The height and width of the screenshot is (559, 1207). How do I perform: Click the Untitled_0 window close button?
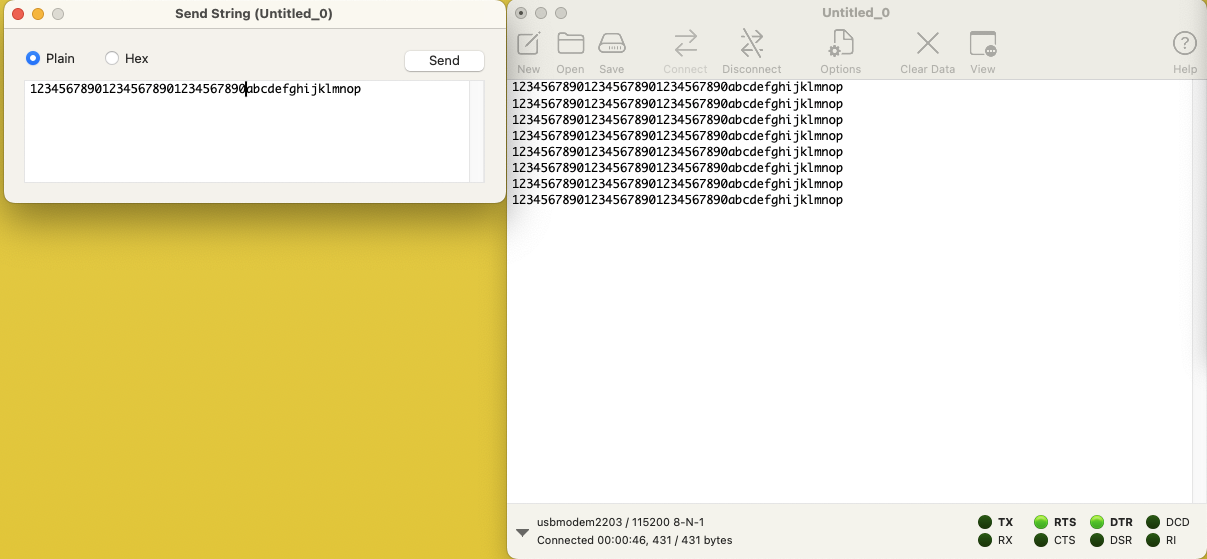coord(521,13)
